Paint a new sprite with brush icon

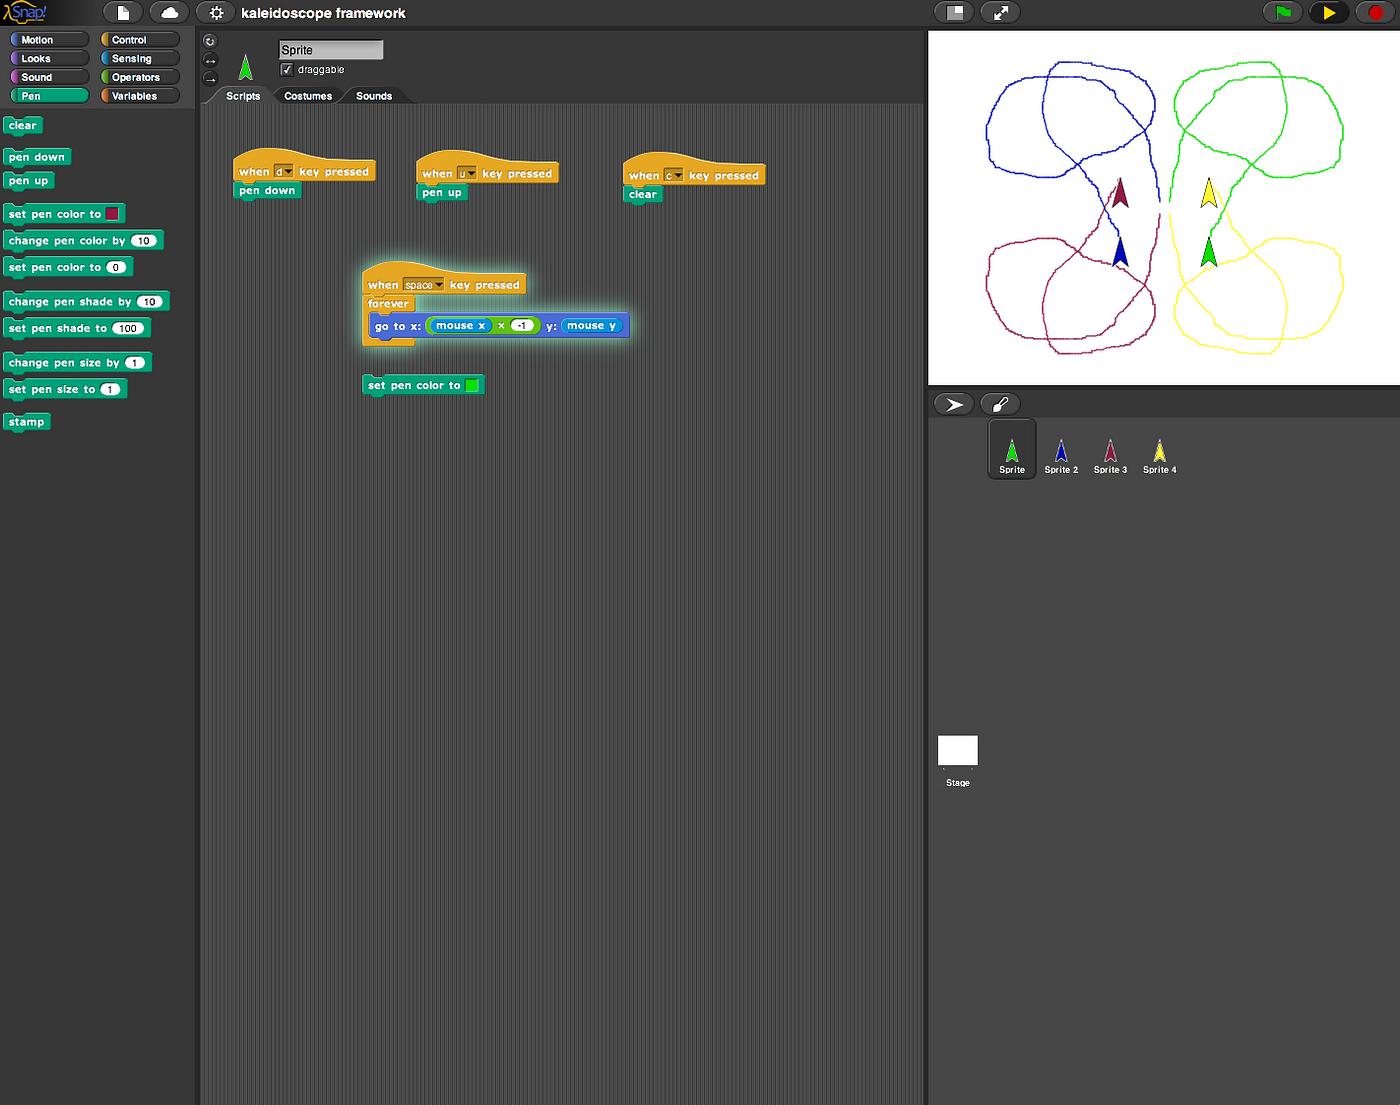point(1000,404)
